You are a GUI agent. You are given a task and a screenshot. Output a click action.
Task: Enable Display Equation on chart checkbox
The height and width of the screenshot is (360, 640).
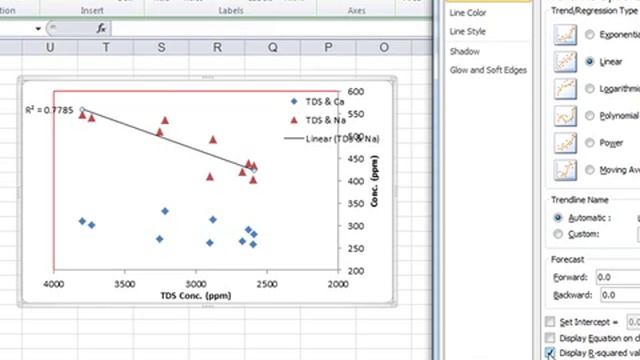click(x=550, y=338)
